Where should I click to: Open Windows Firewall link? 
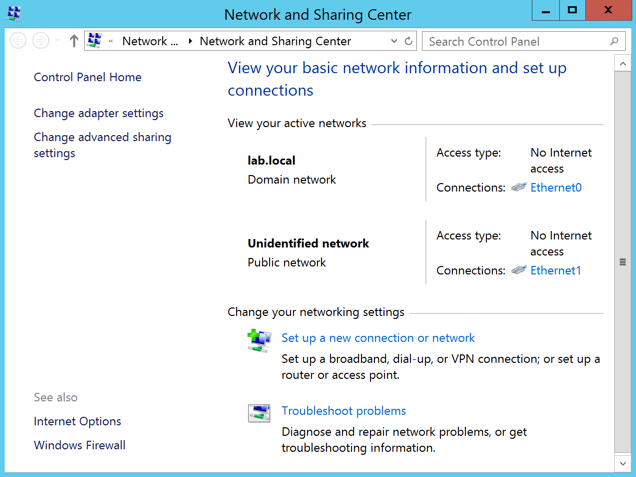click(79, 445)
